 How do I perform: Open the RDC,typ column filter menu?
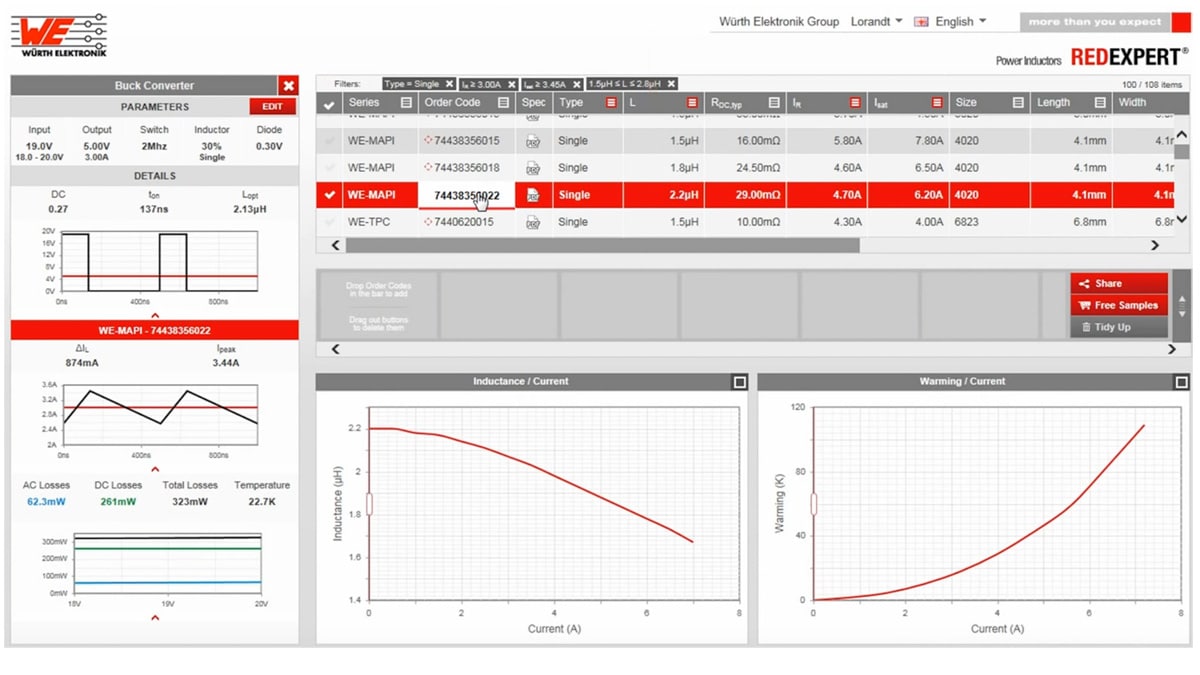click(x=774, y=103)
